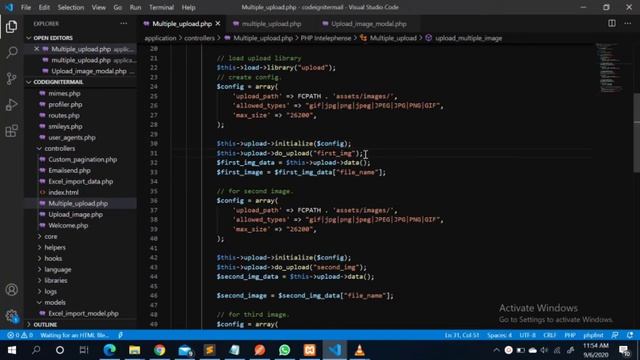Open editor more actions ellipsis

[628, 24]
